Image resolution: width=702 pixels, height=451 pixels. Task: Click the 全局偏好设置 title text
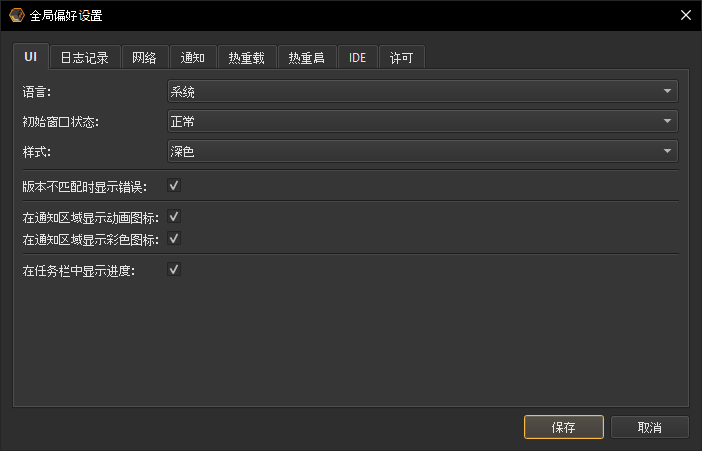tap(66, 16)
